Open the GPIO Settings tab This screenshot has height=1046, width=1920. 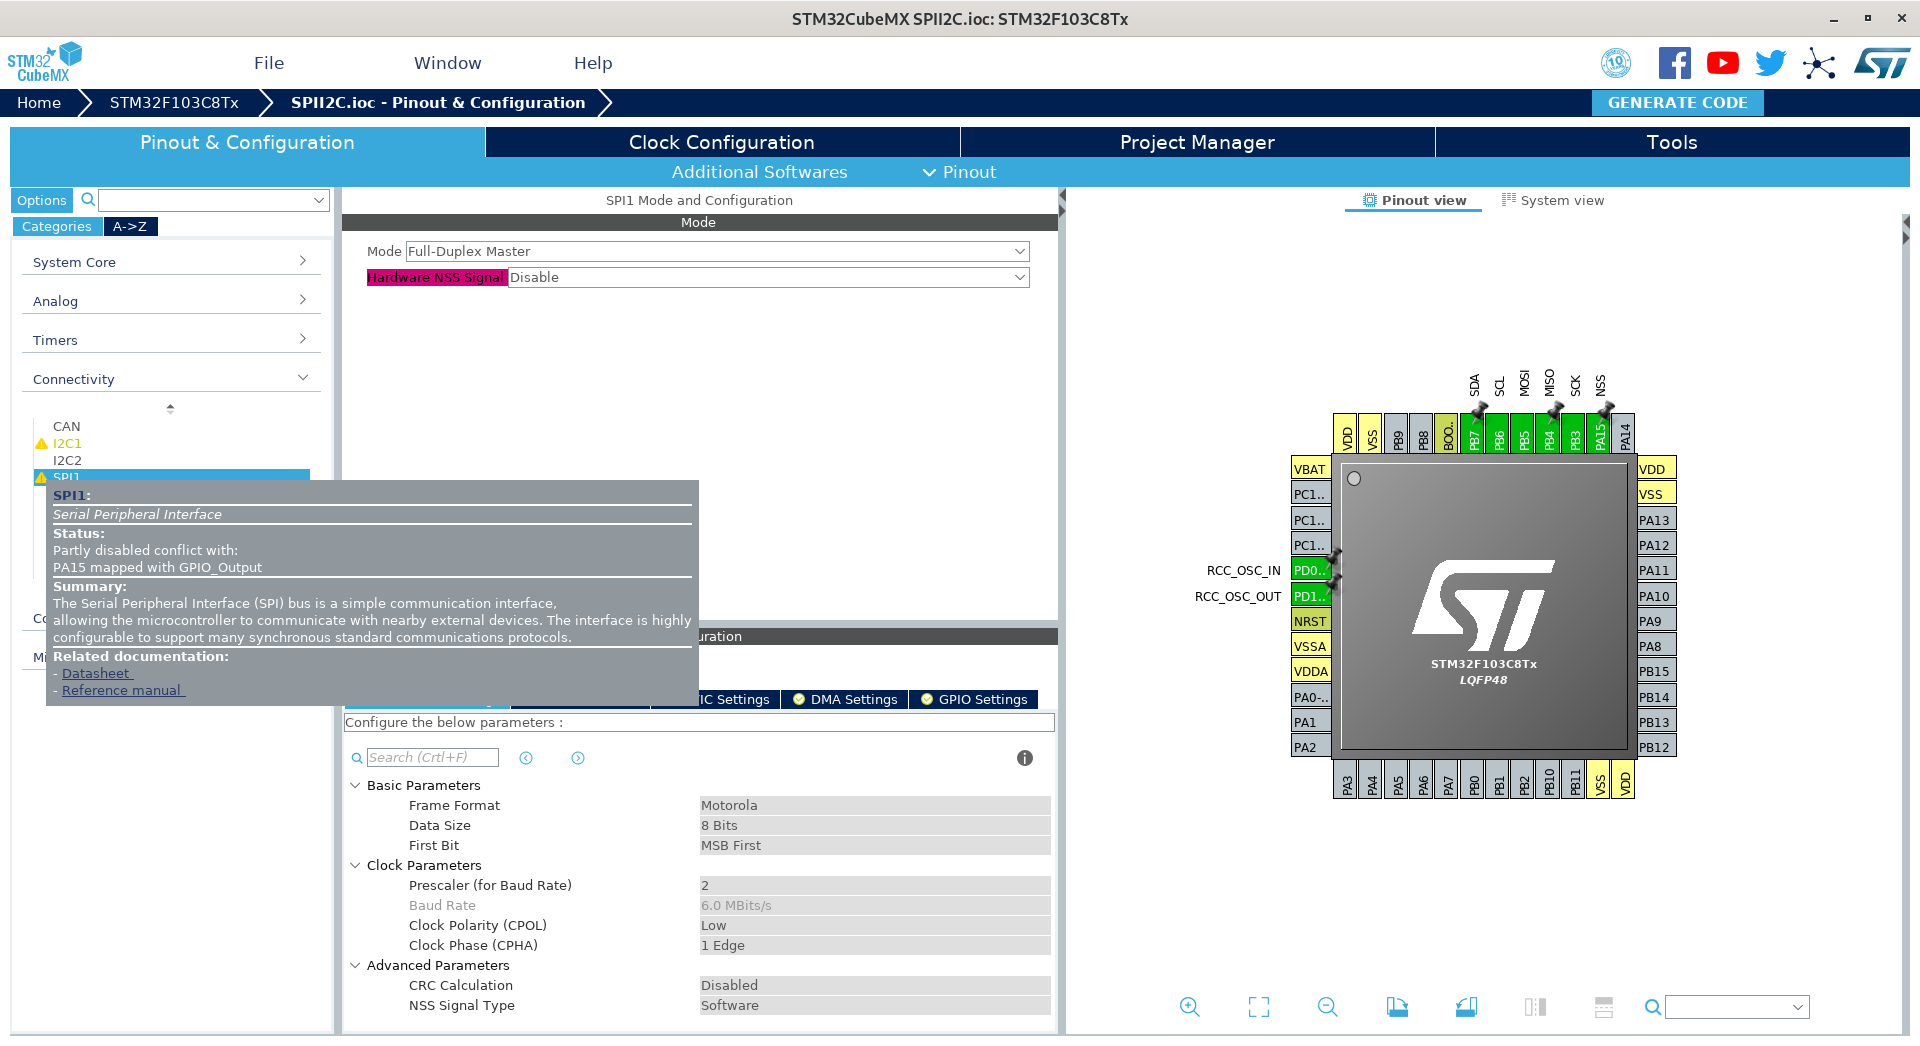pyautogui.click(x=974, y=699)
